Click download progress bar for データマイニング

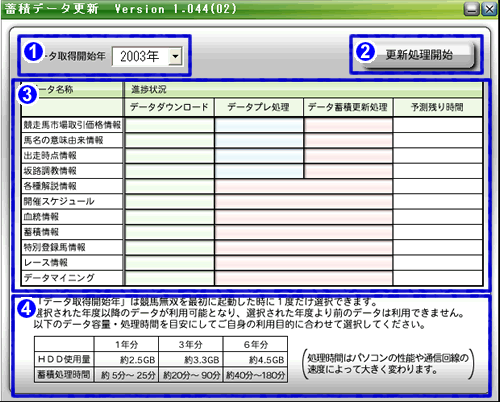pos(169,278)
